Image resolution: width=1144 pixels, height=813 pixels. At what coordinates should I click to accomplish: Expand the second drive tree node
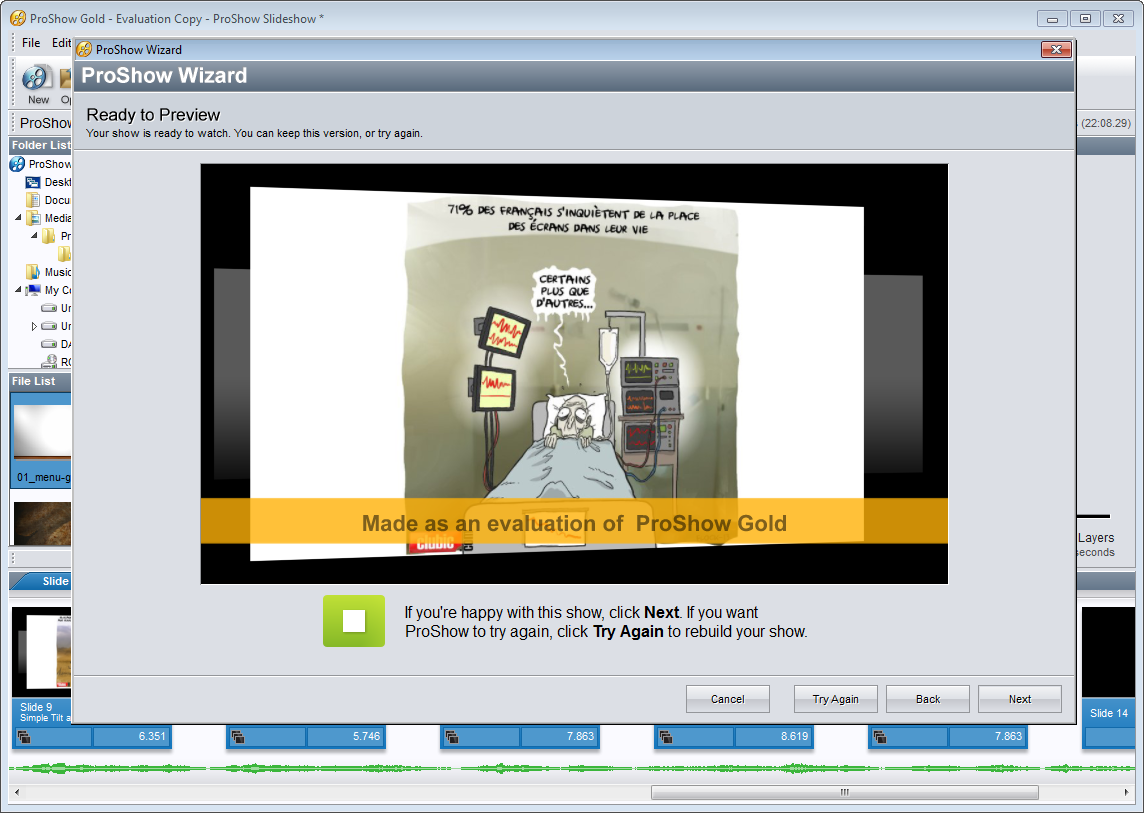(34, 326)
